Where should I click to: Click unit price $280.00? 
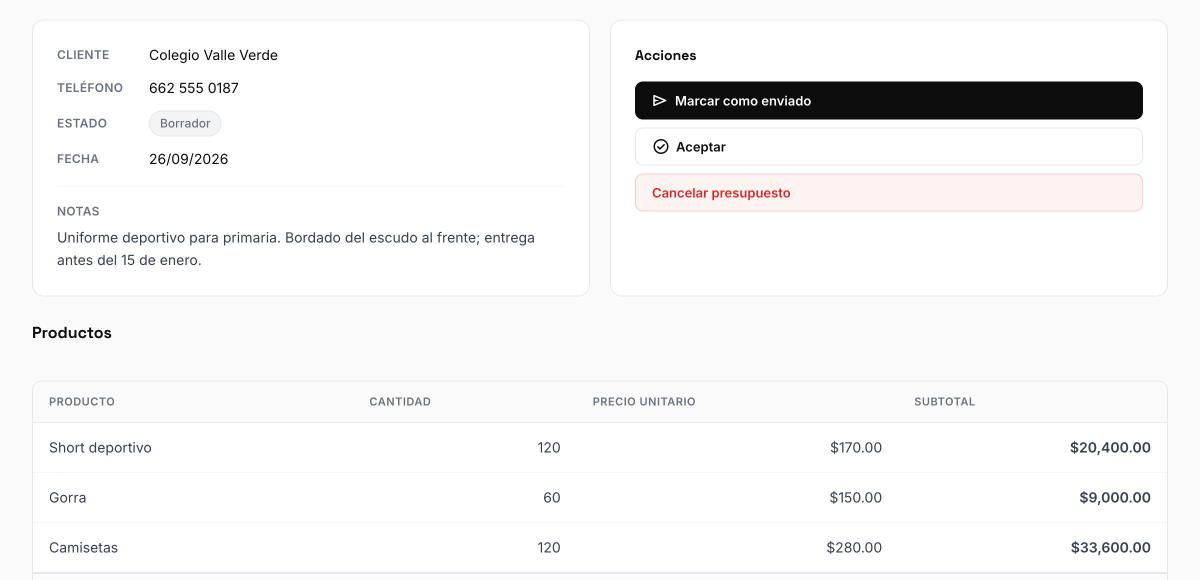[x=854, y=548]
